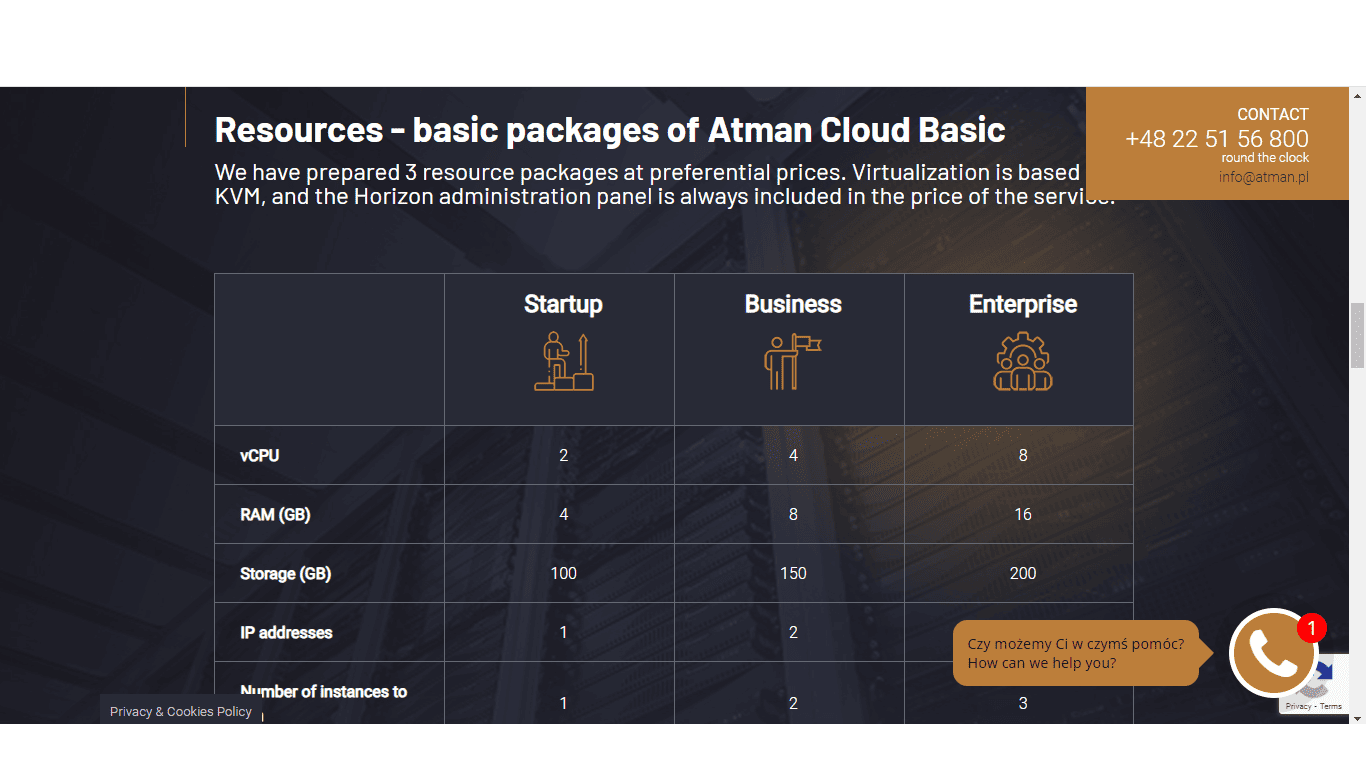Click the Business RAM value 8
The height and width of the screenshot is (768, 1366).
(x=793, y=514)
